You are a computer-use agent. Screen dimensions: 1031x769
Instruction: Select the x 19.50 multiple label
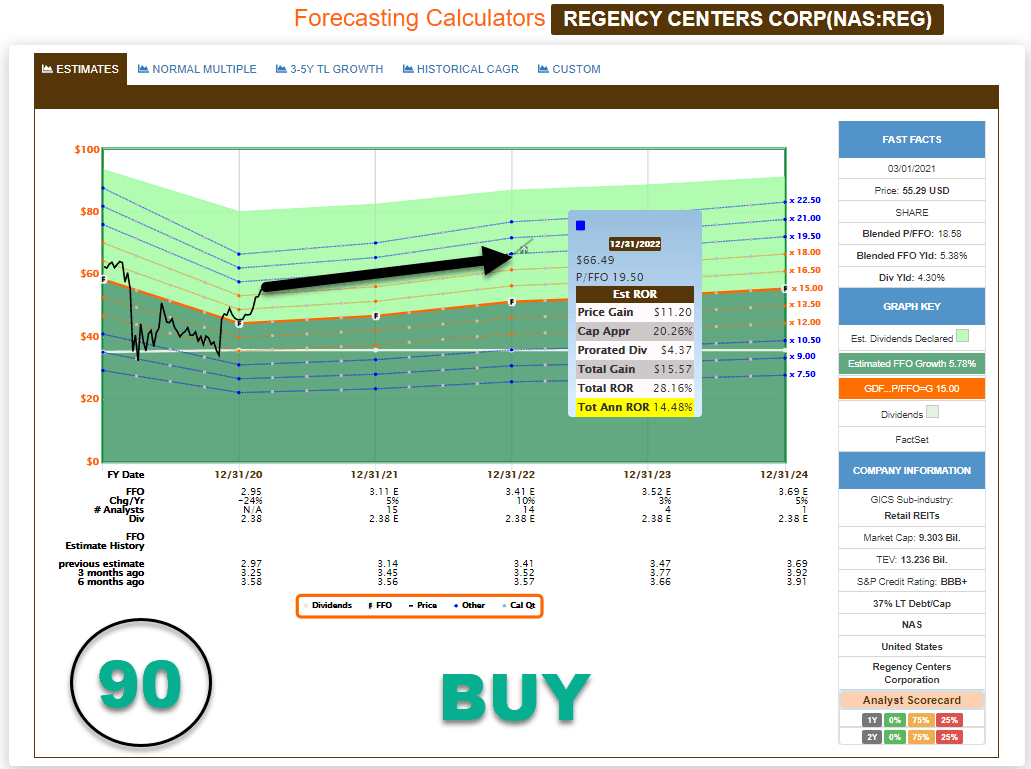coord(805,236)
